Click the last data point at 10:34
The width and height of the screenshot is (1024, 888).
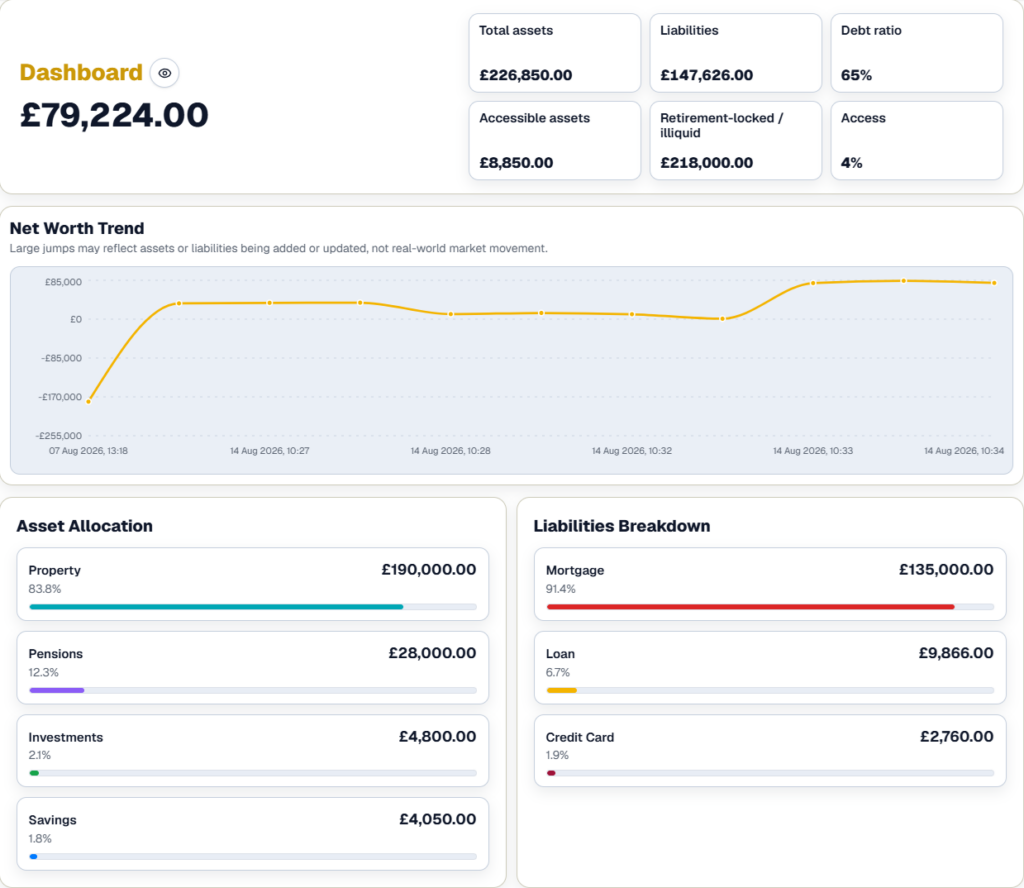994,283
